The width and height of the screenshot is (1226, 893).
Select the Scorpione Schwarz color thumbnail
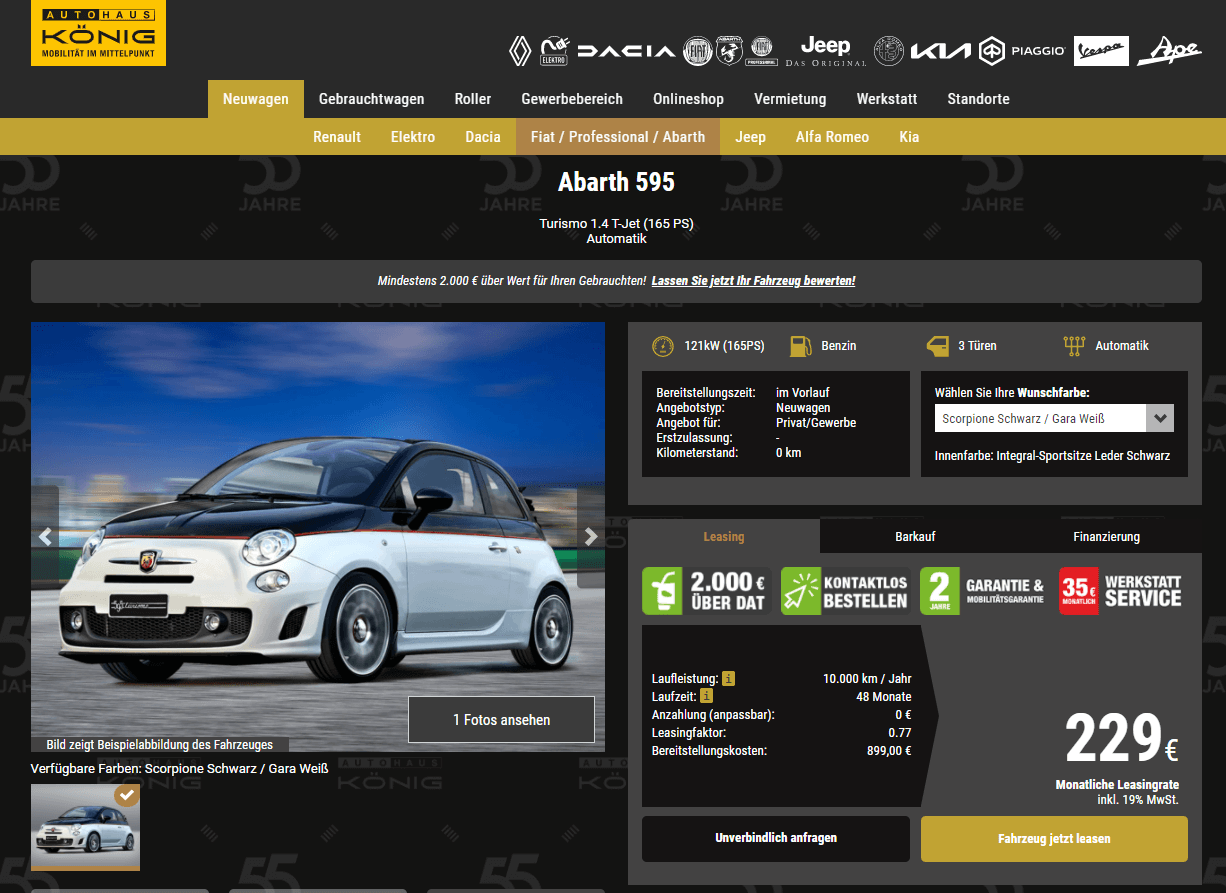pos(85,826)
